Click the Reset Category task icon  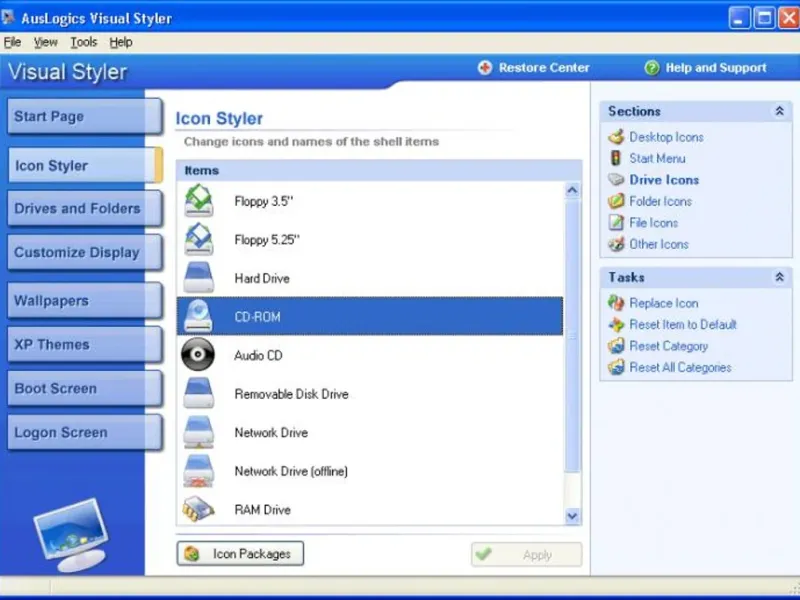(616, 346)
